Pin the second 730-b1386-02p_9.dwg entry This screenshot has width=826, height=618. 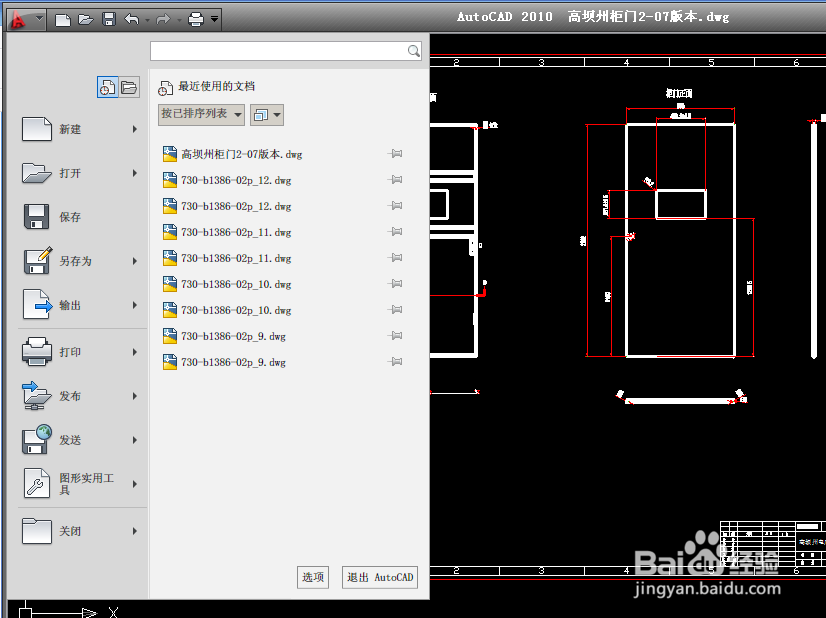coord(395,361)
